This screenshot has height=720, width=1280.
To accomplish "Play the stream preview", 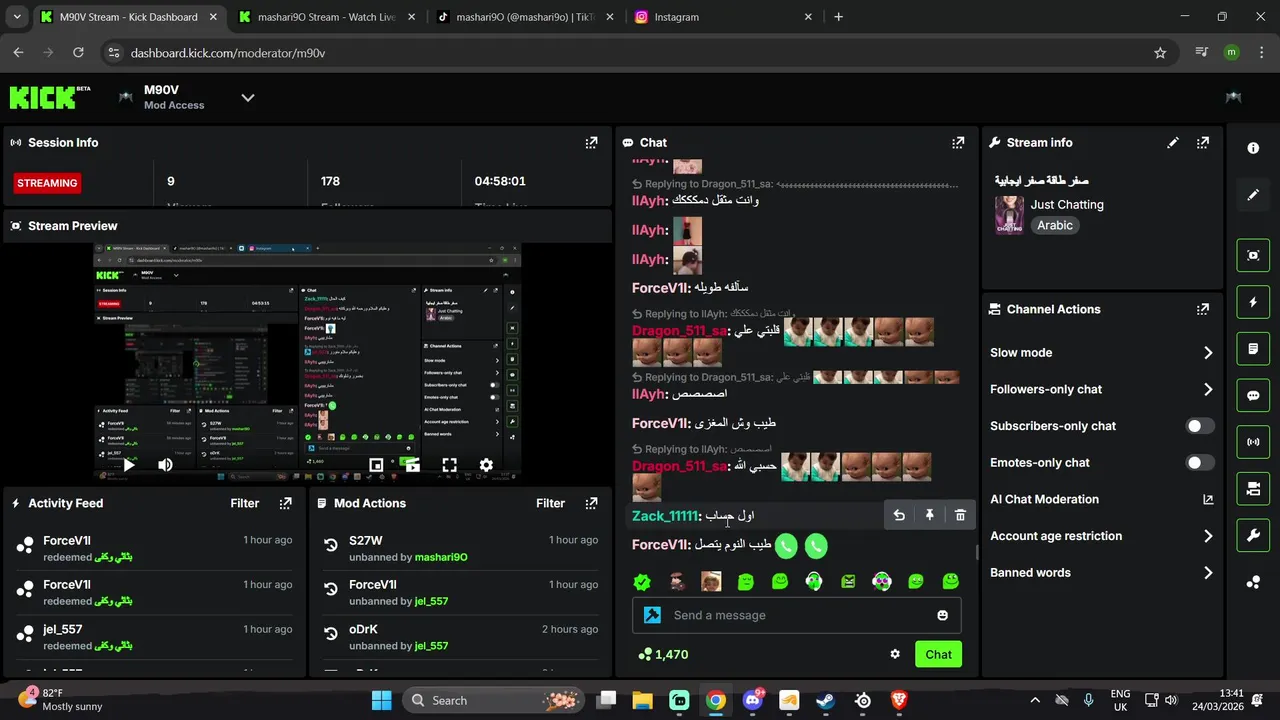I will click(129, 465).
